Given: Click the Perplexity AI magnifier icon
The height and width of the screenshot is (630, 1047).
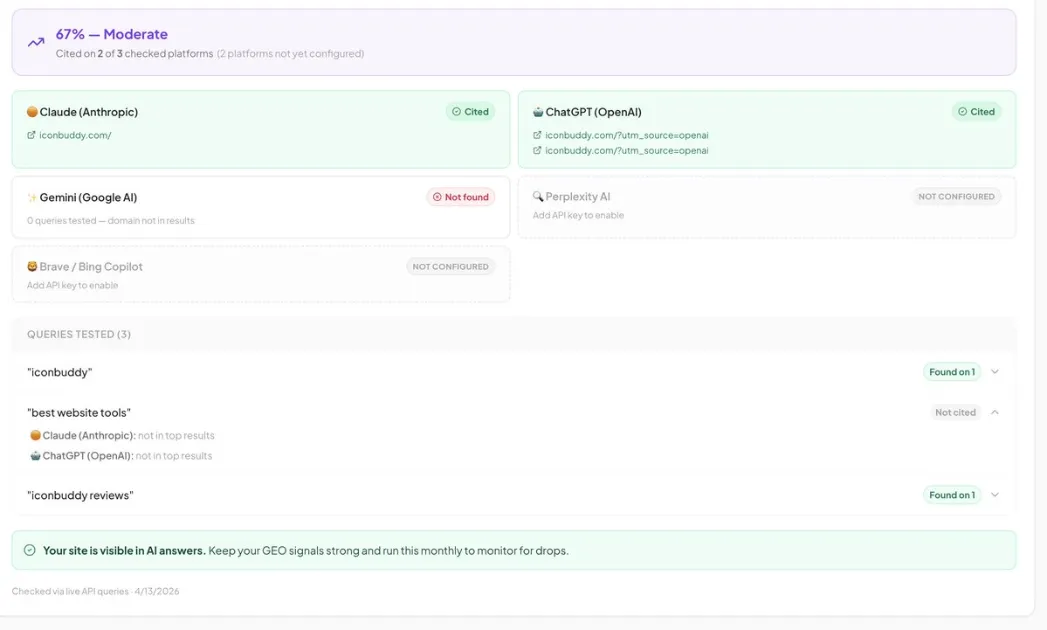Looking at the screenshot, I should coord(538,196).
